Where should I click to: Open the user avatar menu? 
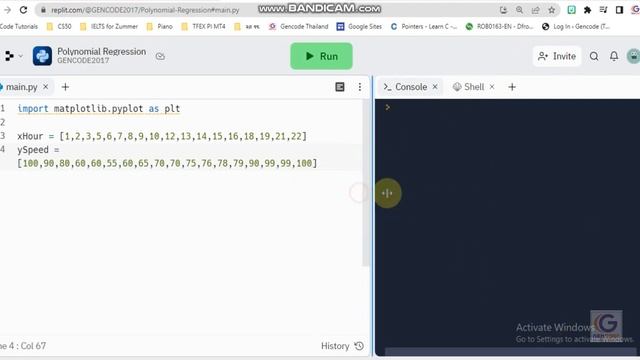[x=633, y=56]
